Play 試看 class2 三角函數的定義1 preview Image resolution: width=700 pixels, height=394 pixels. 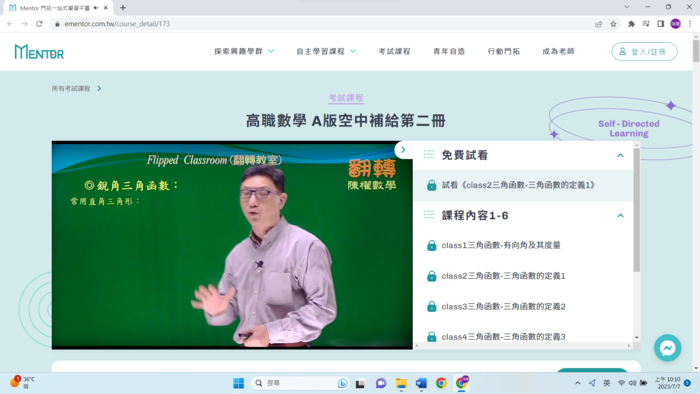click(x=522, y=185)
